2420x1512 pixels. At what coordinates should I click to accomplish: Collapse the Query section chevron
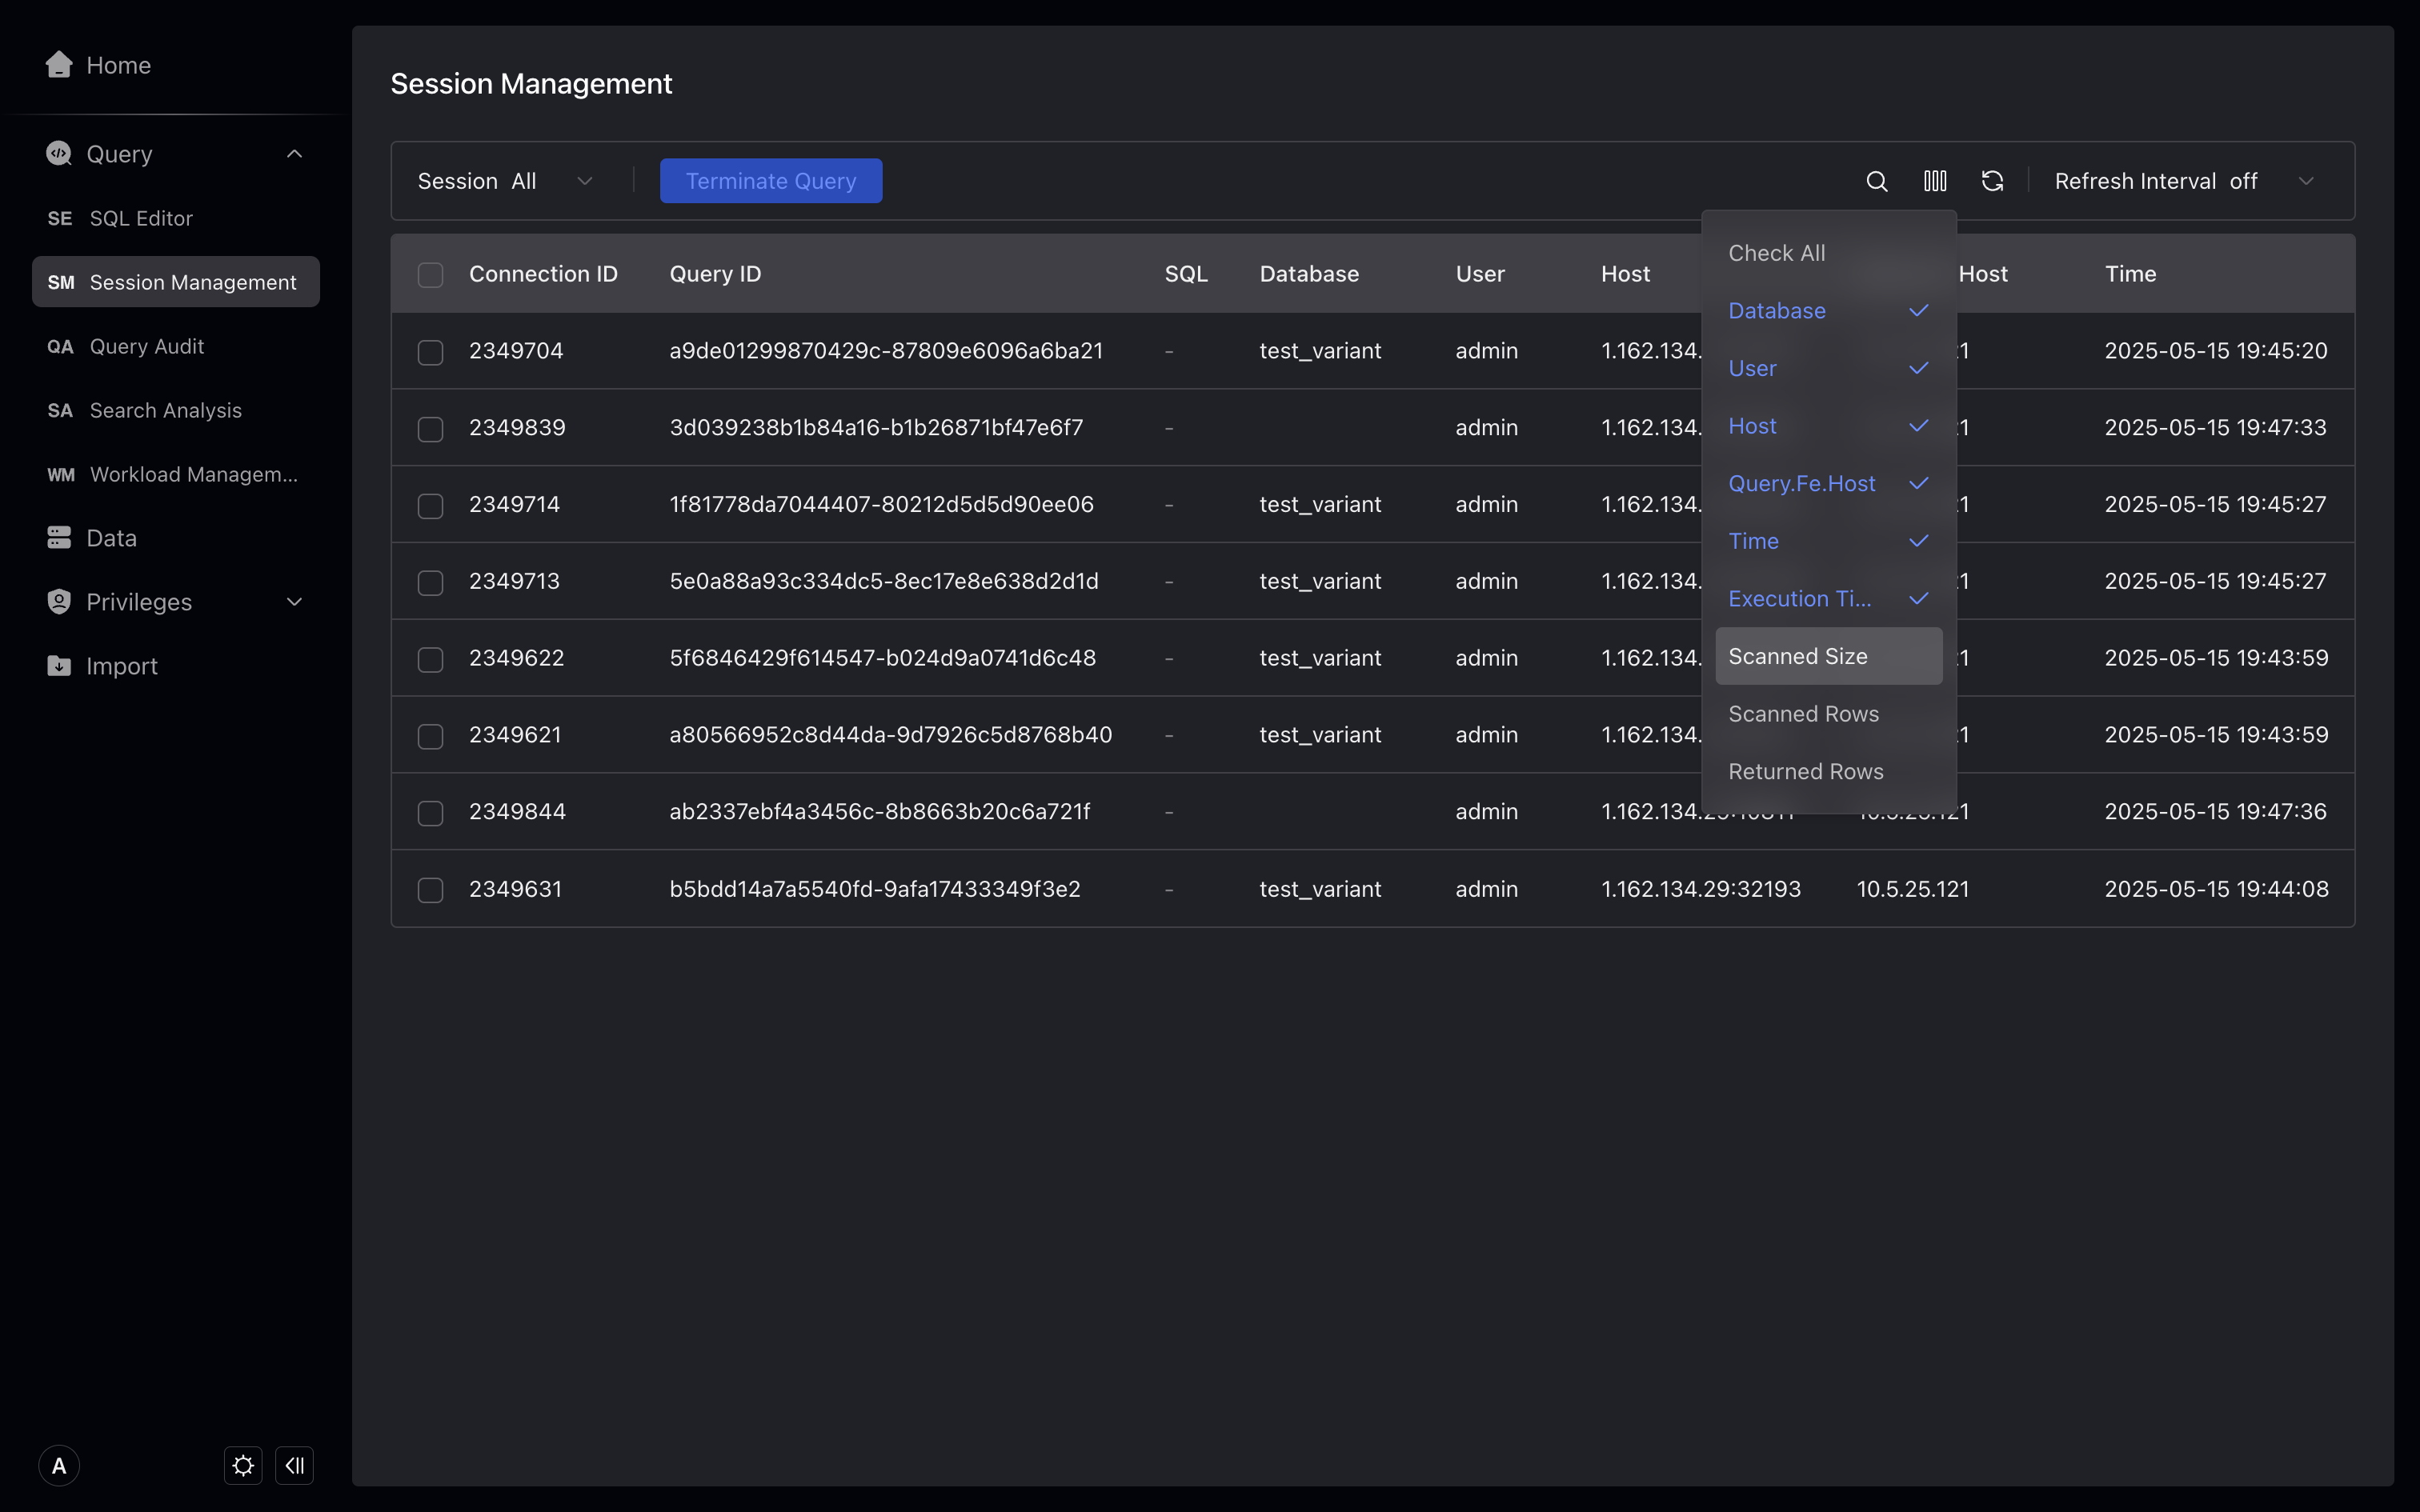[x=294, y=154]
